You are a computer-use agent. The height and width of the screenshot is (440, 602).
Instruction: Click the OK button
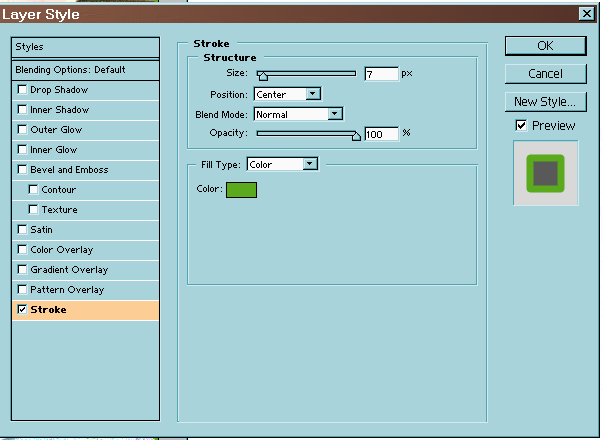(x=544, y=46)
